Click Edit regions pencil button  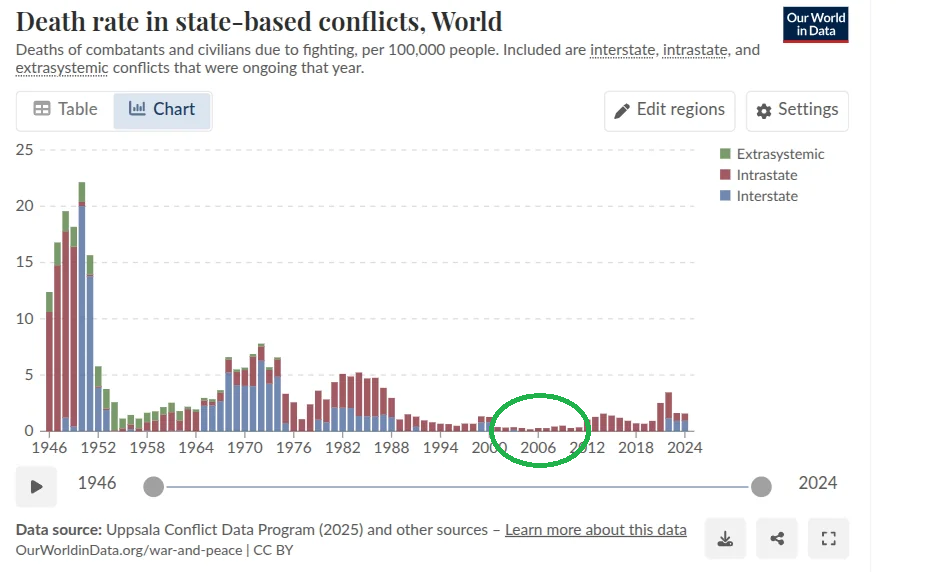point(669,110)
